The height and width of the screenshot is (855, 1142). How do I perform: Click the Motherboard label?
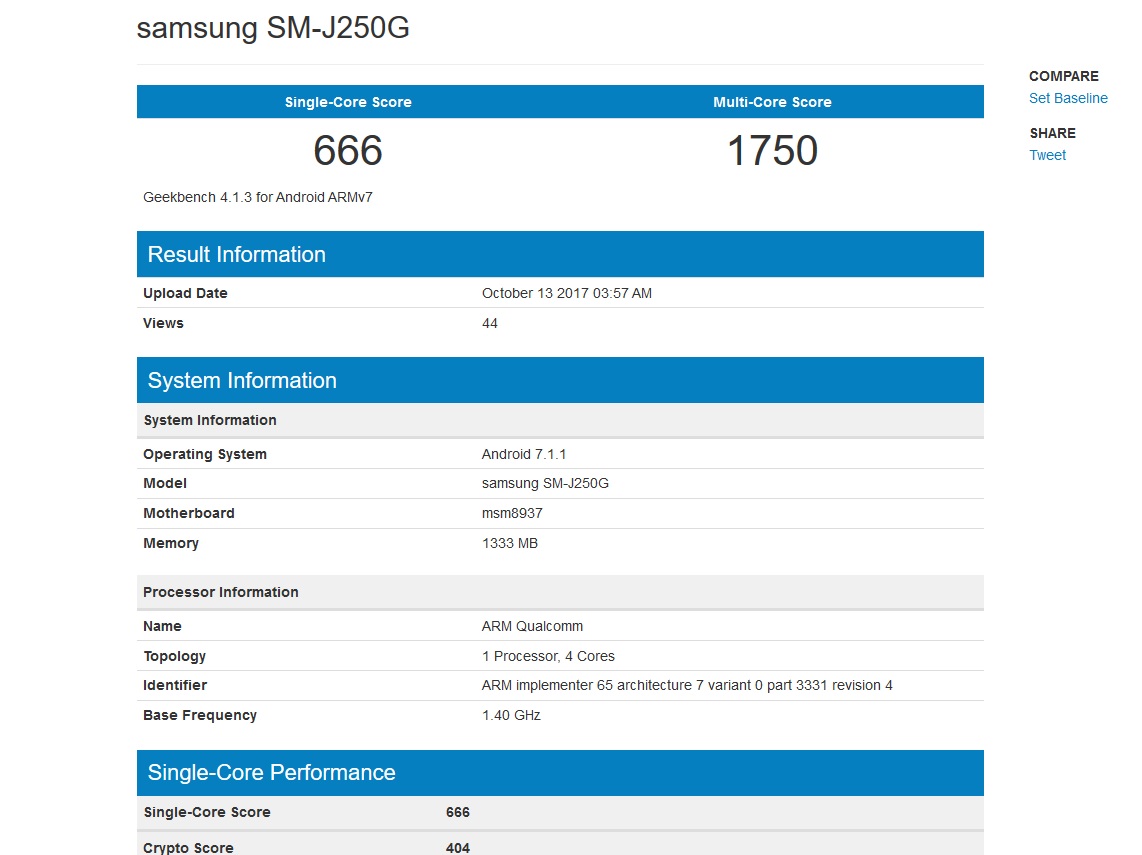click(189, 513)
